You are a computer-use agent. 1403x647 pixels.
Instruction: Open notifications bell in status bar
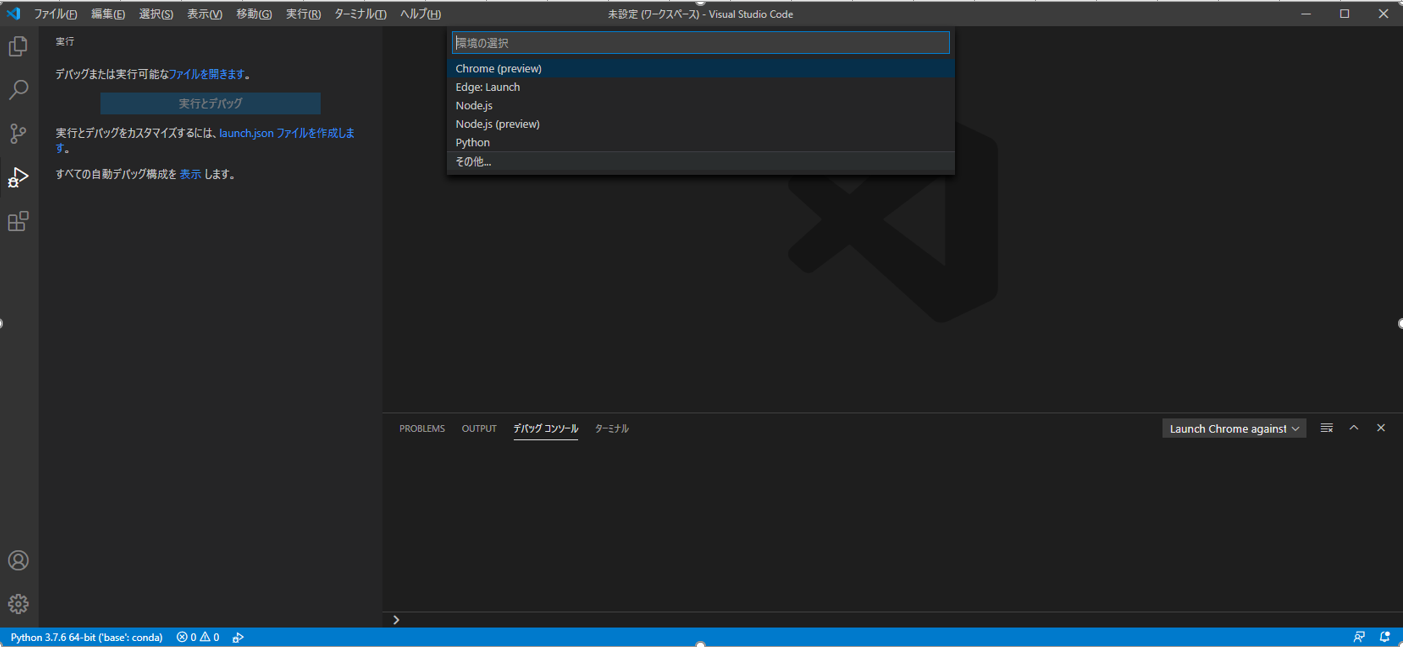click(1385, 637)
